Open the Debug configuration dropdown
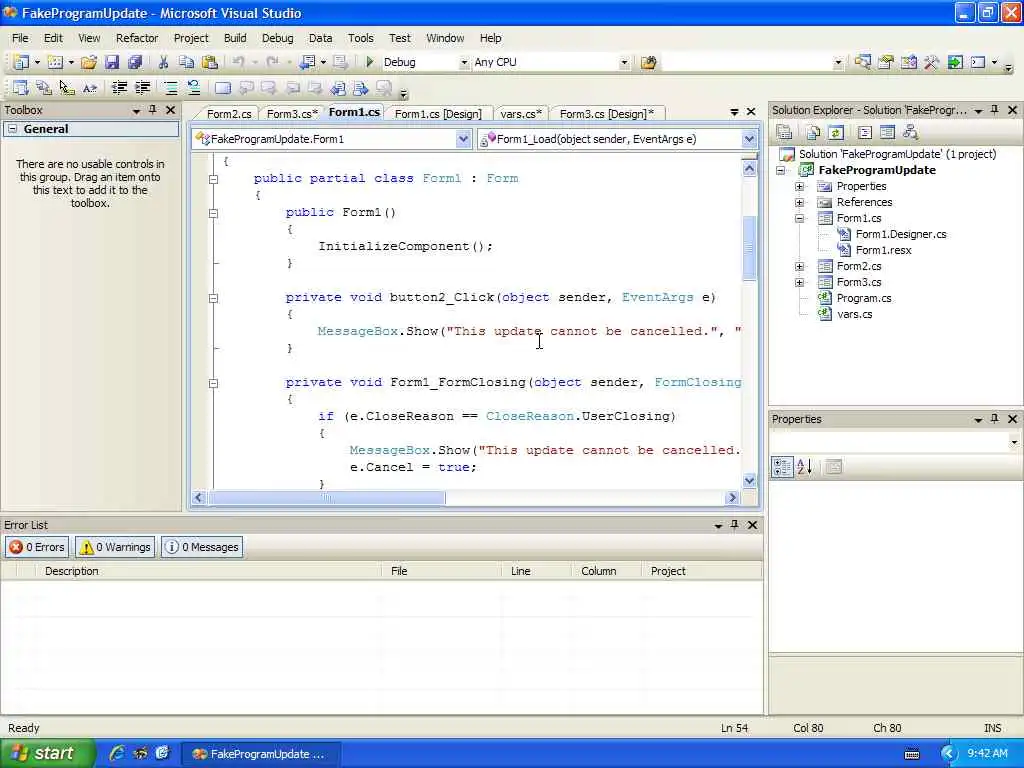This screenshot has width=1024, height=768. point(464,62)
